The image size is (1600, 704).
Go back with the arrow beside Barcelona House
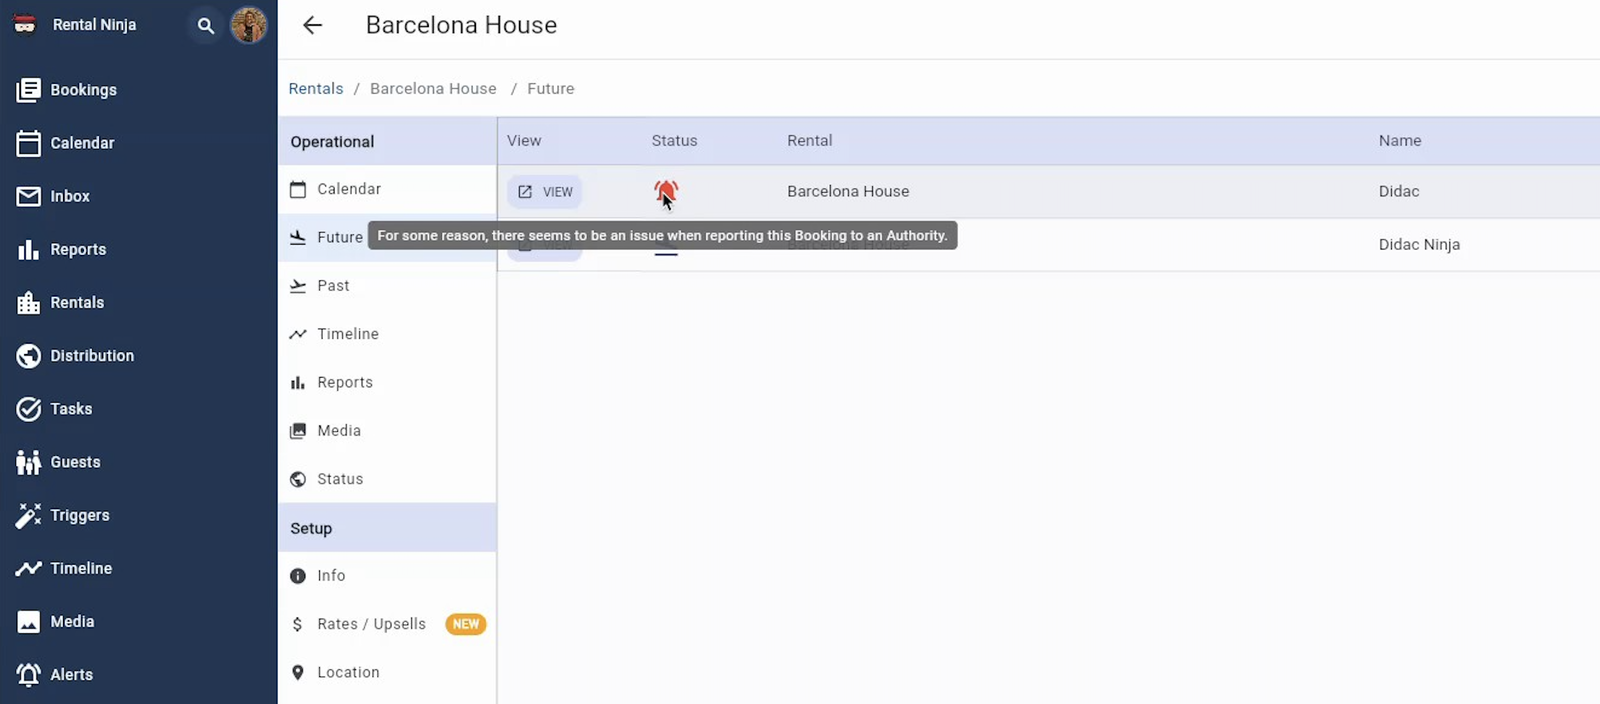point(313,25)
